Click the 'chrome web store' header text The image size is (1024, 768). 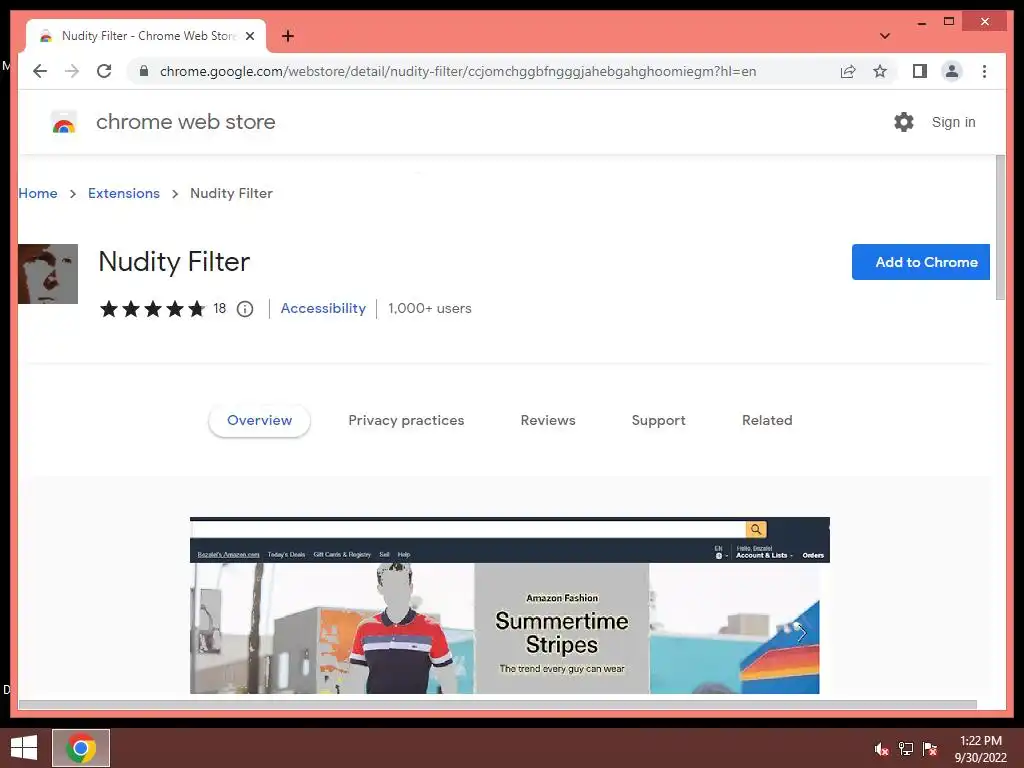pyautogui.click(x=186, y=122)
